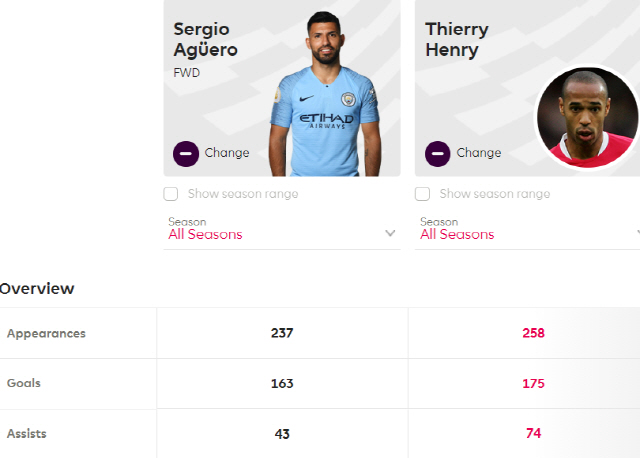The height and width of the screenshot is (458, 640).
Task: Expand the Season chevron for Agüero
Action: click(390, 233)
